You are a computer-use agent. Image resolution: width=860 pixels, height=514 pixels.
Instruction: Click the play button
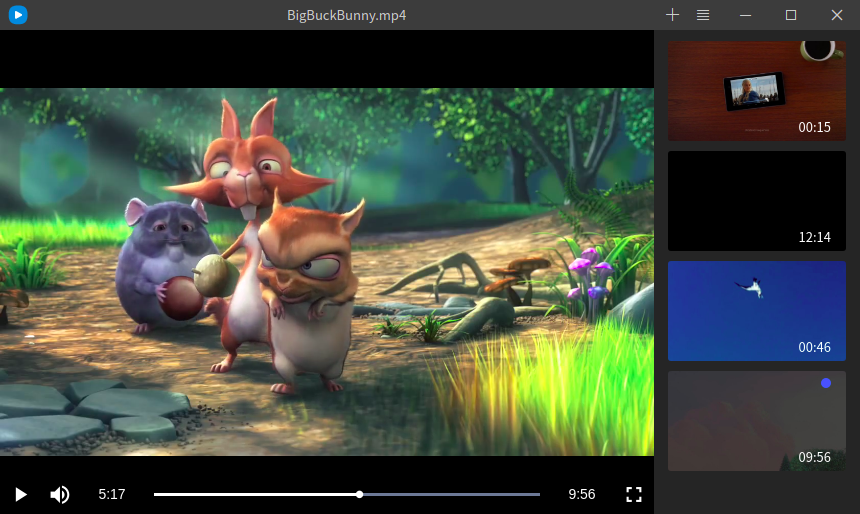(21, 494)
